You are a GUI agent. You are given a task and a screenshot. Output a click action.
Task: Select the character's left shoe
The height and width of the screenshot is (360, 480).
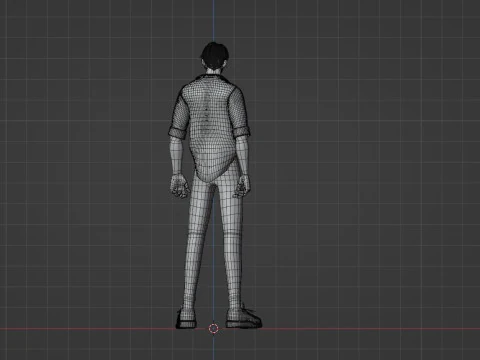(x=186, y=319)
